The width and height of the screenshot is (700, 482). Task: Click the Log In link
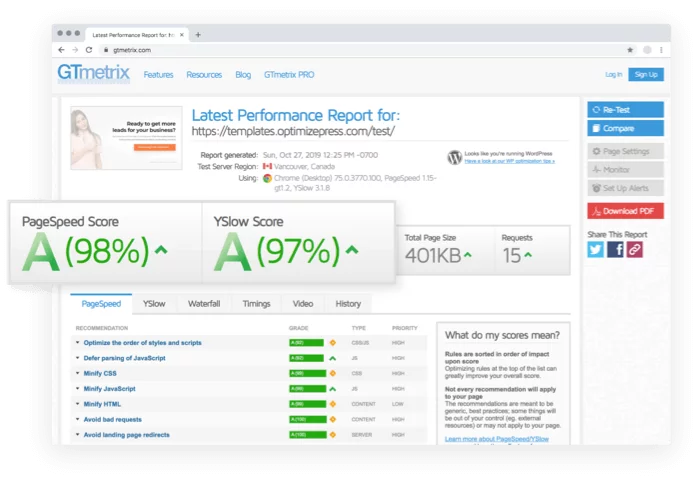point(613,75)
